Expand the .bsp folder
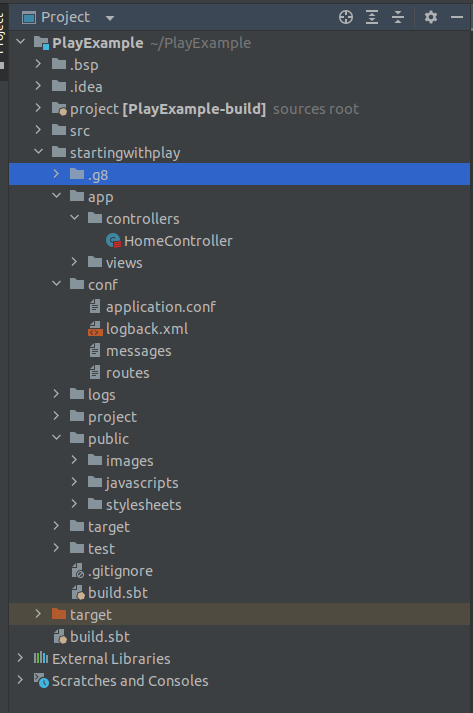Screen dimensions: 473x713 coord(38,64)
